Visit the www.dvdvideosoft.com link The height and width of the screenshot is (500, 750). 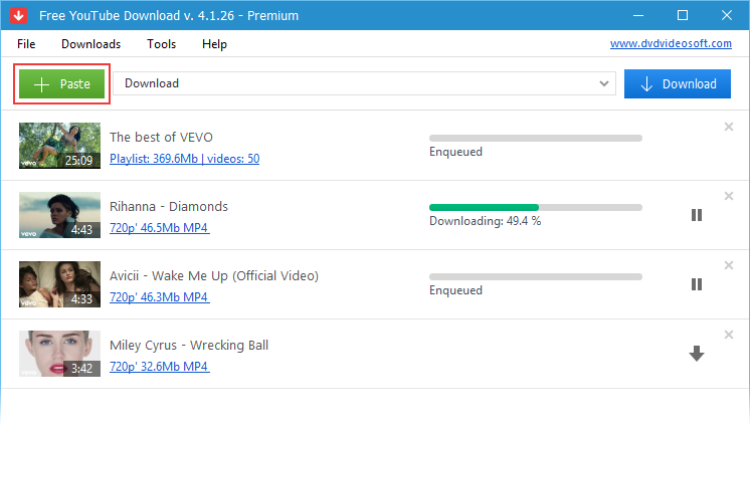click(x=671, y=44)
